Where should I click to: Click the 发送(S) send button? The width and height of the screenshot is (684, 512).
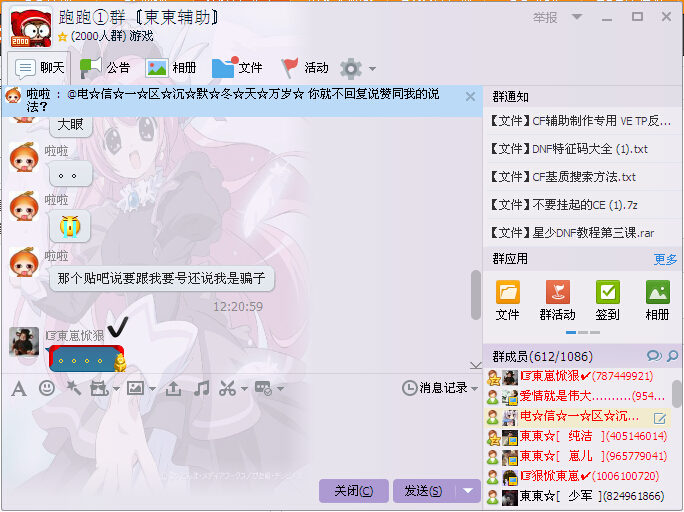click(x=424, y=491)
